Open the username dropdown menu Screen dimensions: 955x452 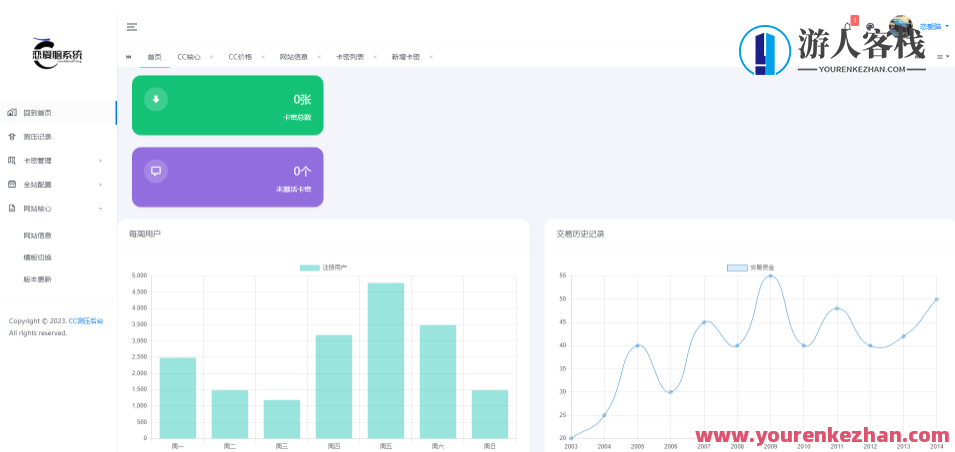pos(934,26)
